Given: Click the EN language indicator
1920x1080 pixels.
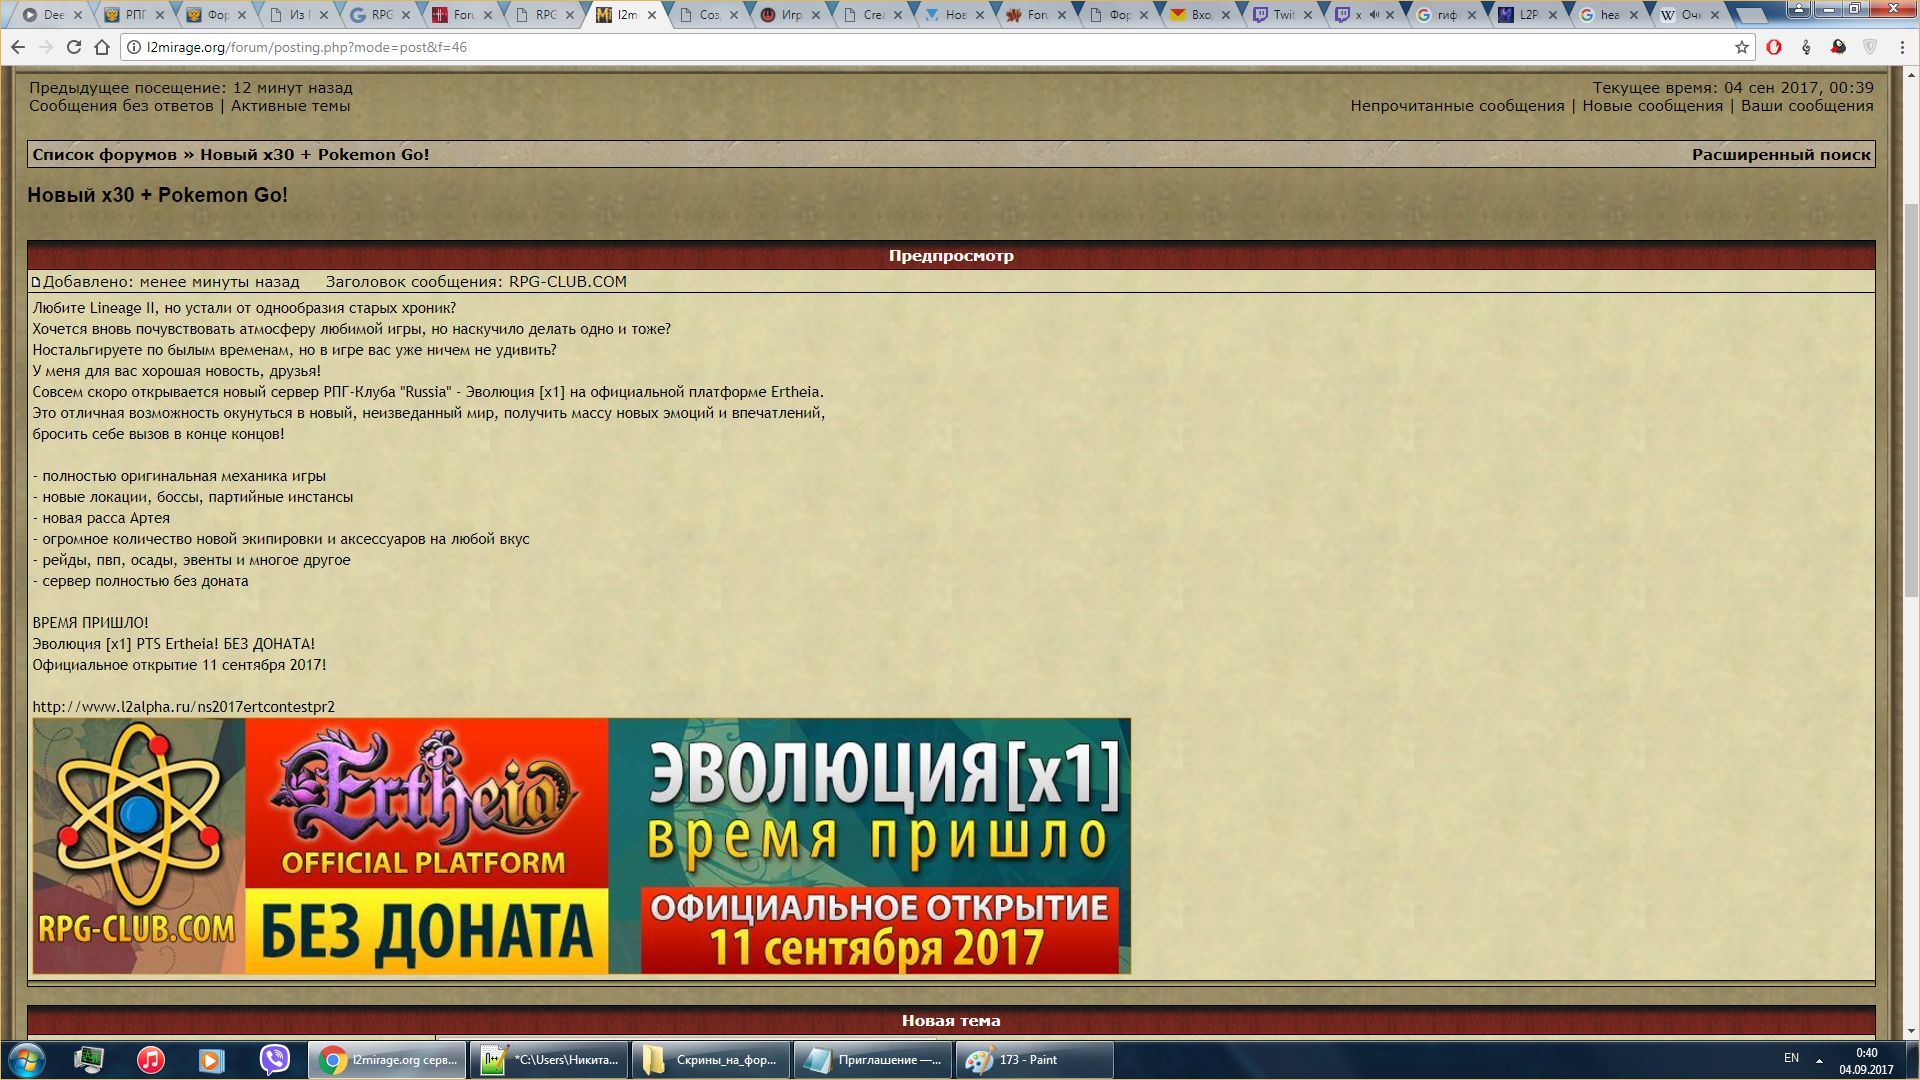Looking at the screenshot, I should pyautogui.click(x=1791, y=1058).
